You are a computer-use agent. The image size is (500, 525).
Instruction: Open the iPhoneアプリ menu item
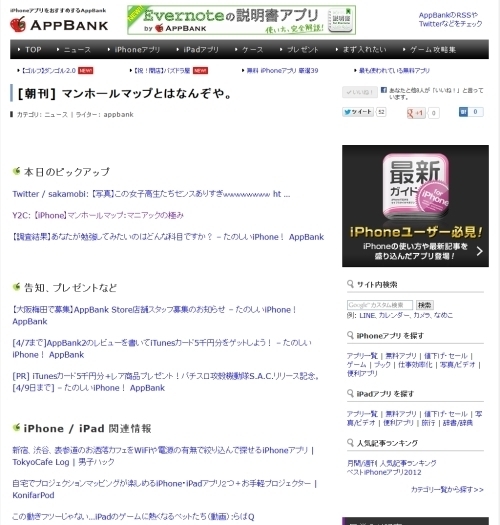pyautogui.click(x=137, y=50)
